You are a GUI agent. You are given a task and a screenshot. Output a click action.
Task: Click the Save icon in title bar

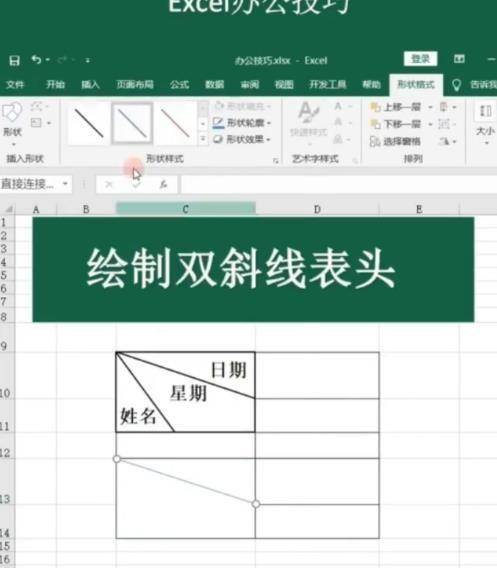pyautogui.click(x=14, y=60)
